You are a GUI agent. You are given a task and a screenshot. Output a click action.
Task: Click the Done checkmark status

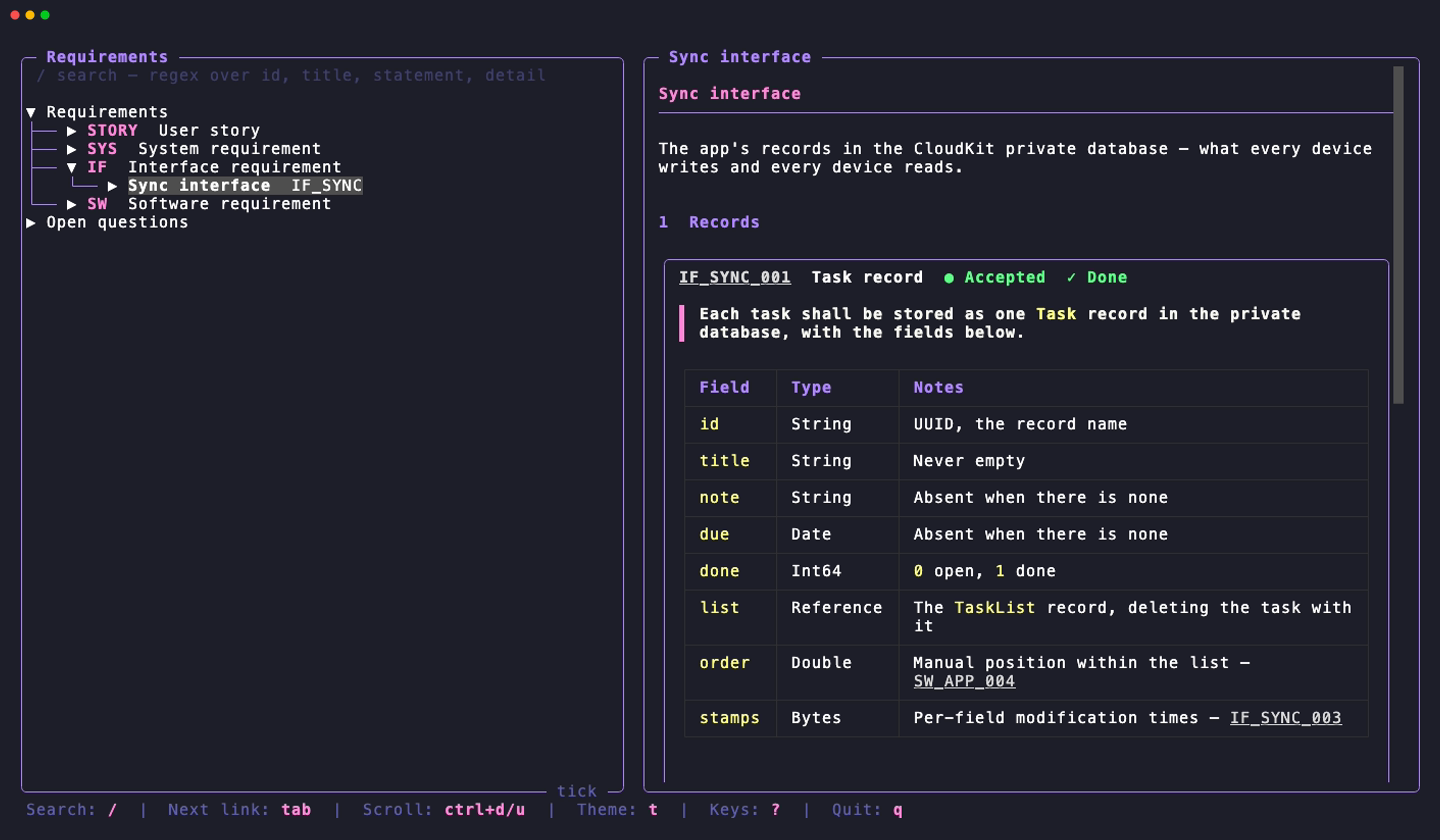pyautogui.click(x=1097, y=277)
